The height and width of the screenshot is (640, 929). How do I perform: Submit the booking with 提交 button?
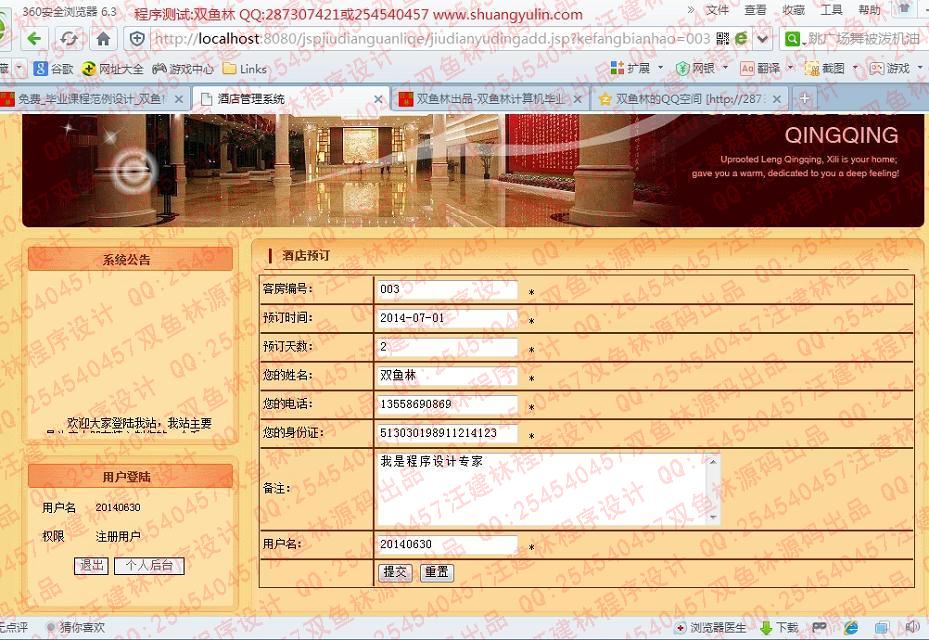click(395, 572)
